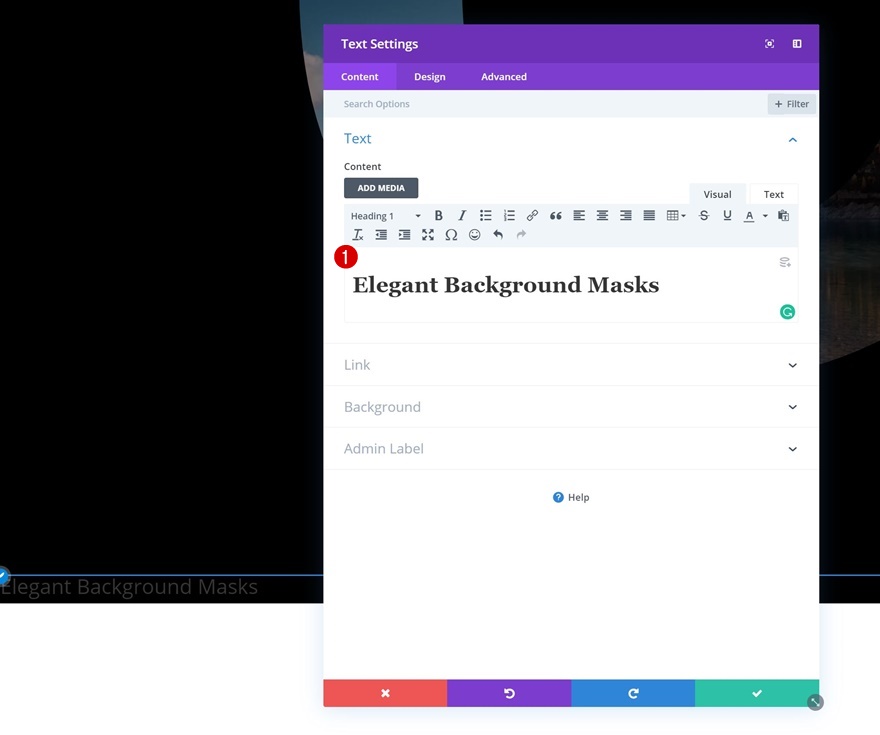Open the text color dropdown arrow

click(765, 215)
